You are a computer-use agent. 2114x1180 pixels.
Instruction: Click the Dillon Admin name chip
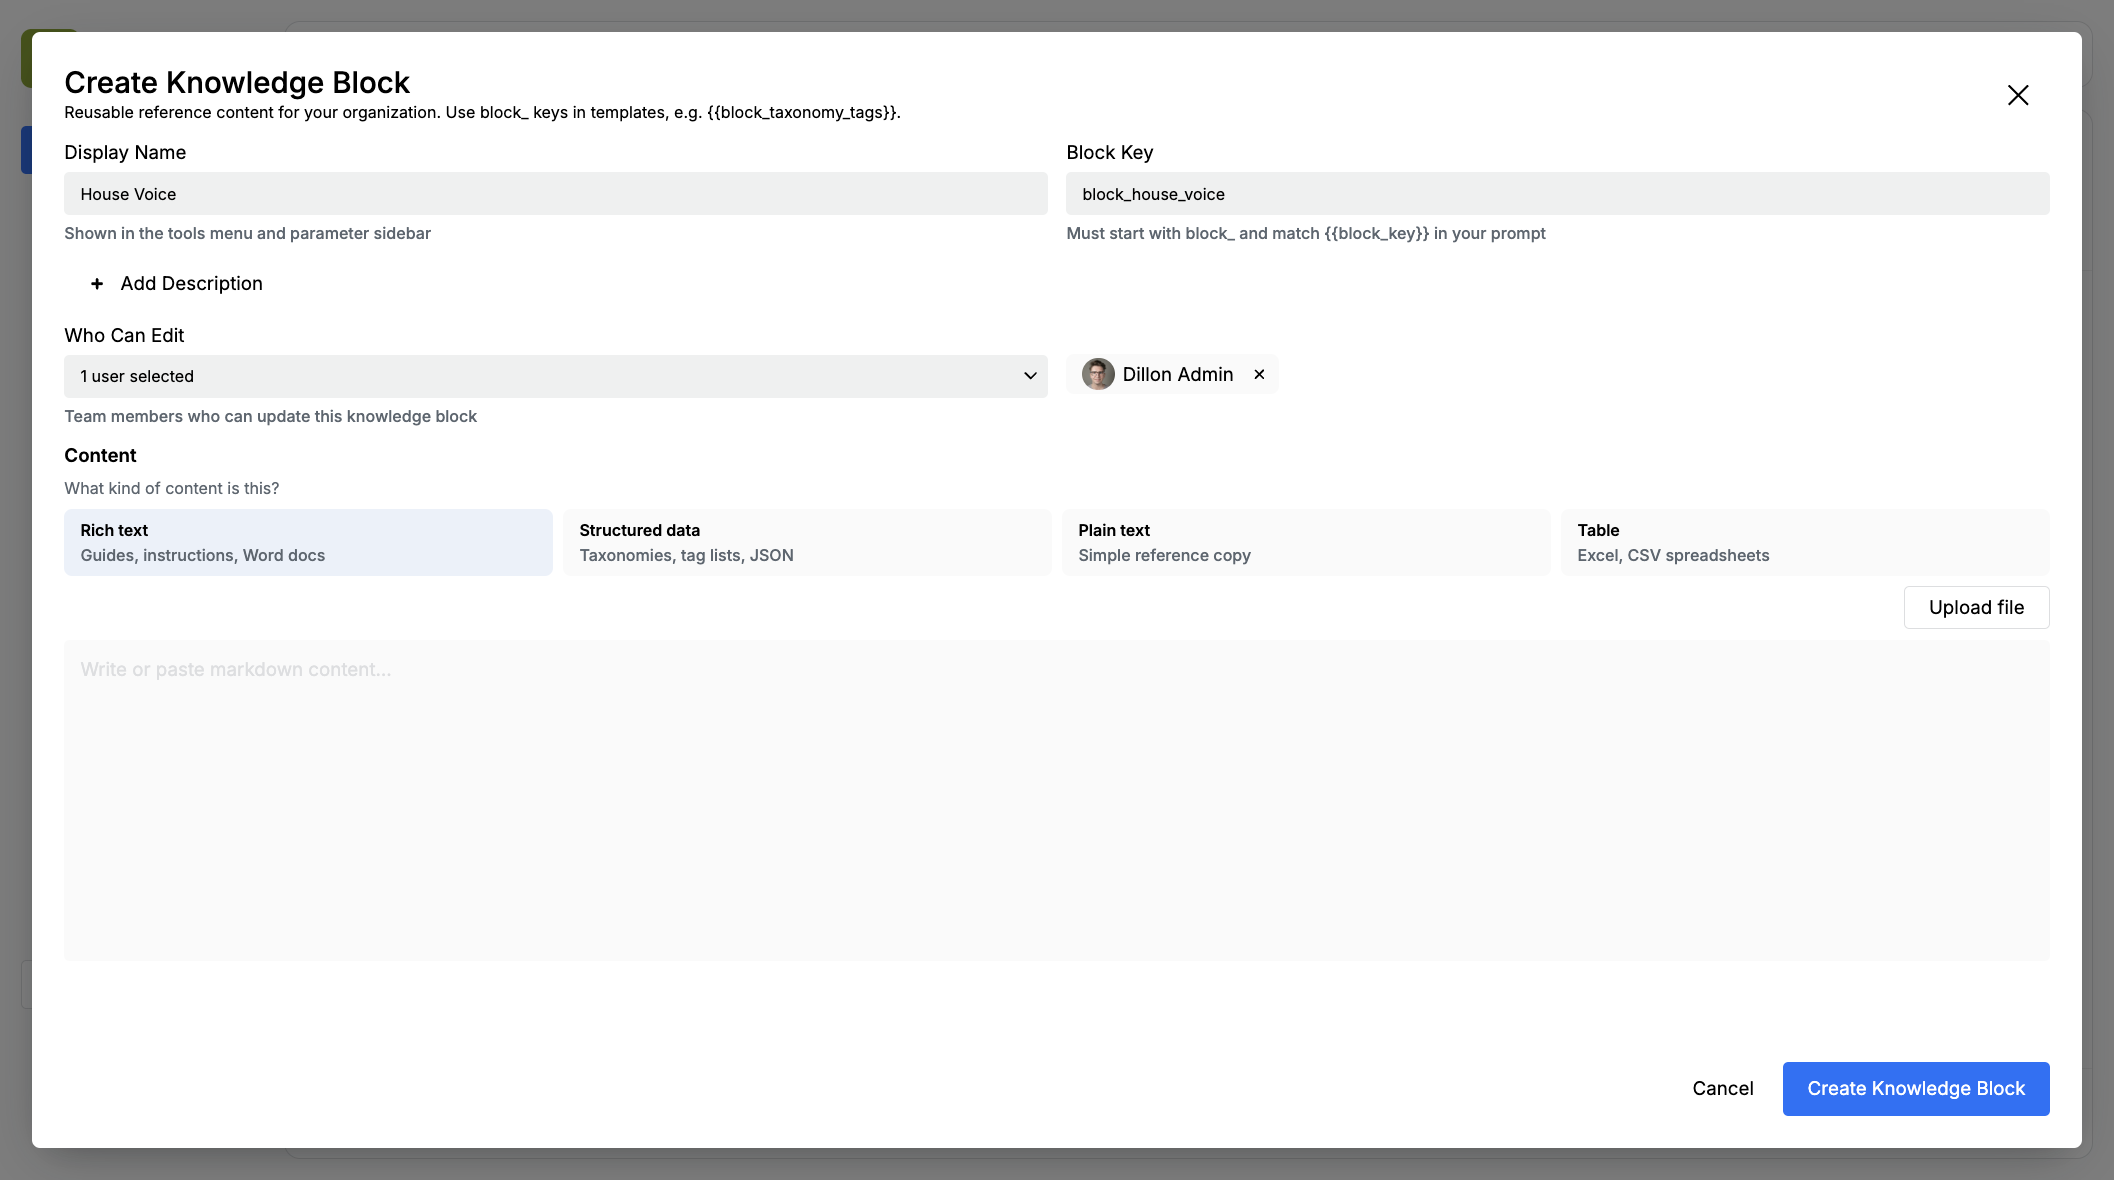tap(1172, 374)
